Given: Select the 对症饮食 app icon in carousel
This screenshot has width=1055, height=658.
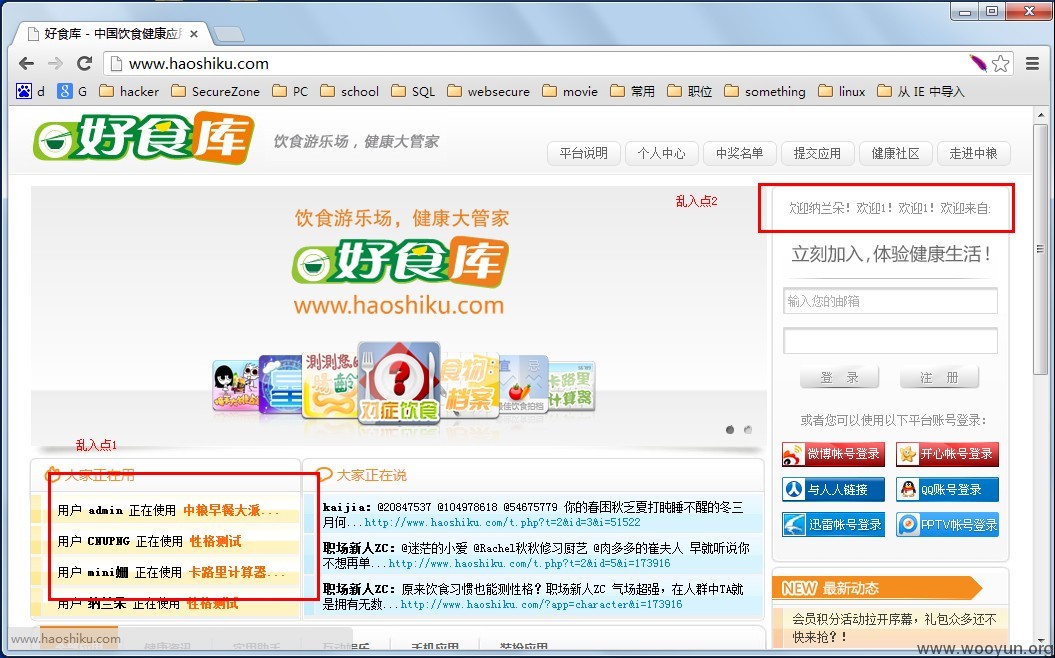Looking at the screenshot, I should coord(399,382).
